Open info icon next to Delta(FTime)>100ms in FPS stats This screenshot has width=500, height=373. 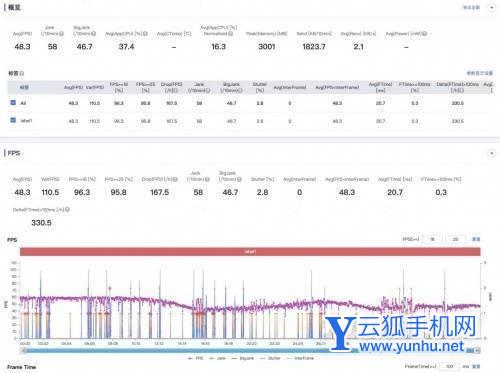coord(67,210)
